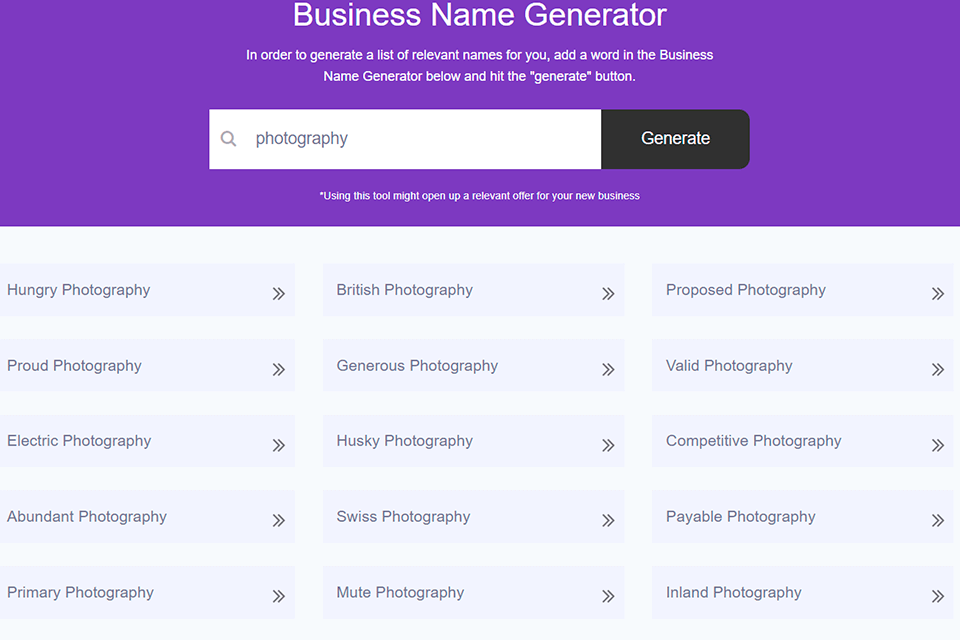This screenshot has height=640, width=960.
Task: Click the double-arrow icon beside Inland Photography
Action: pyautogui.click(x=938, y=596)
